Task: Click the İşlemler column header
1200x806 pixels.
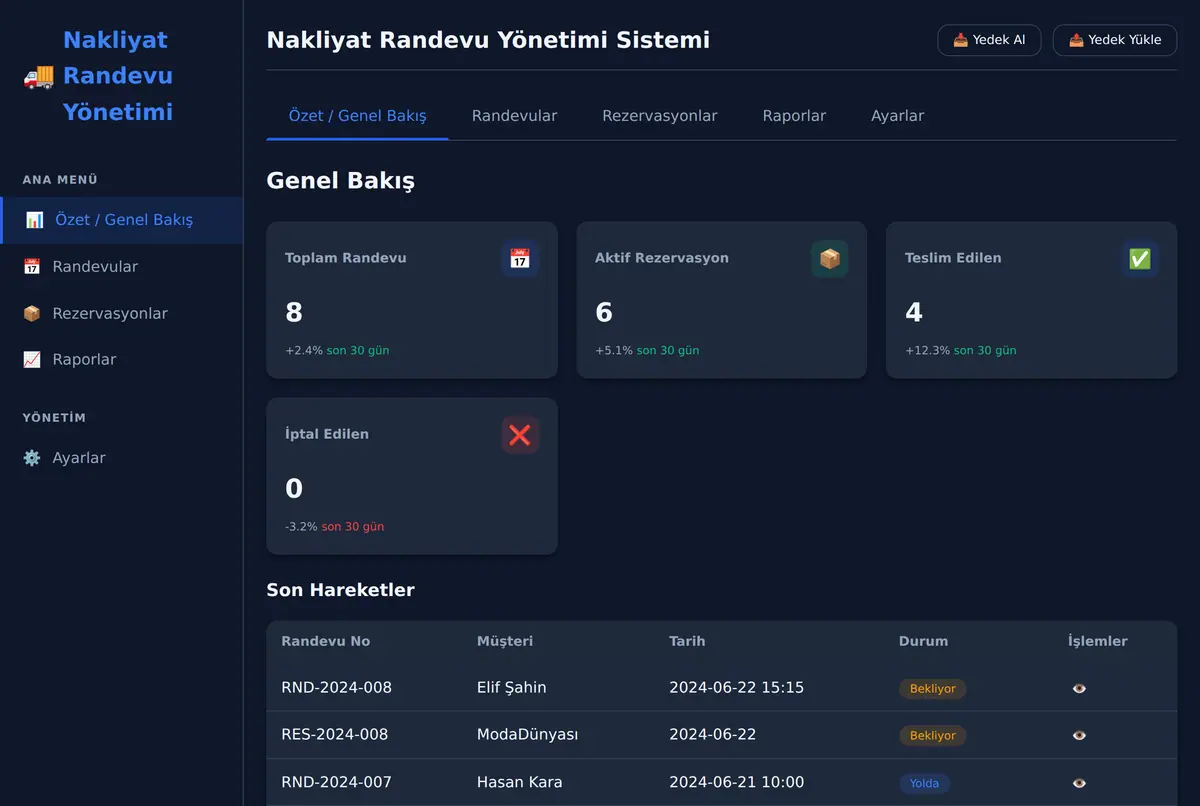Action: (1098, 641)
